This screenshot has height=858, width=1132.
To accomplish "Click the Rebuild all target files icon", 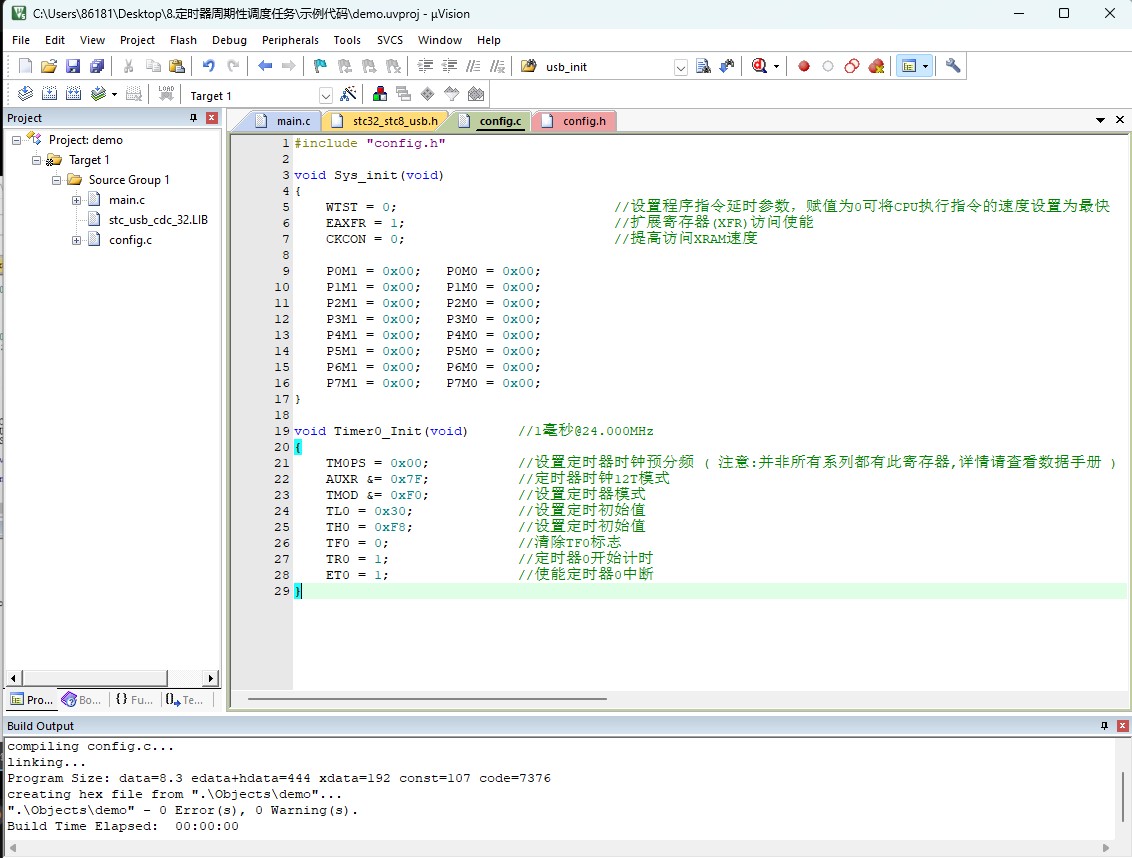I will tap(74, 94).
